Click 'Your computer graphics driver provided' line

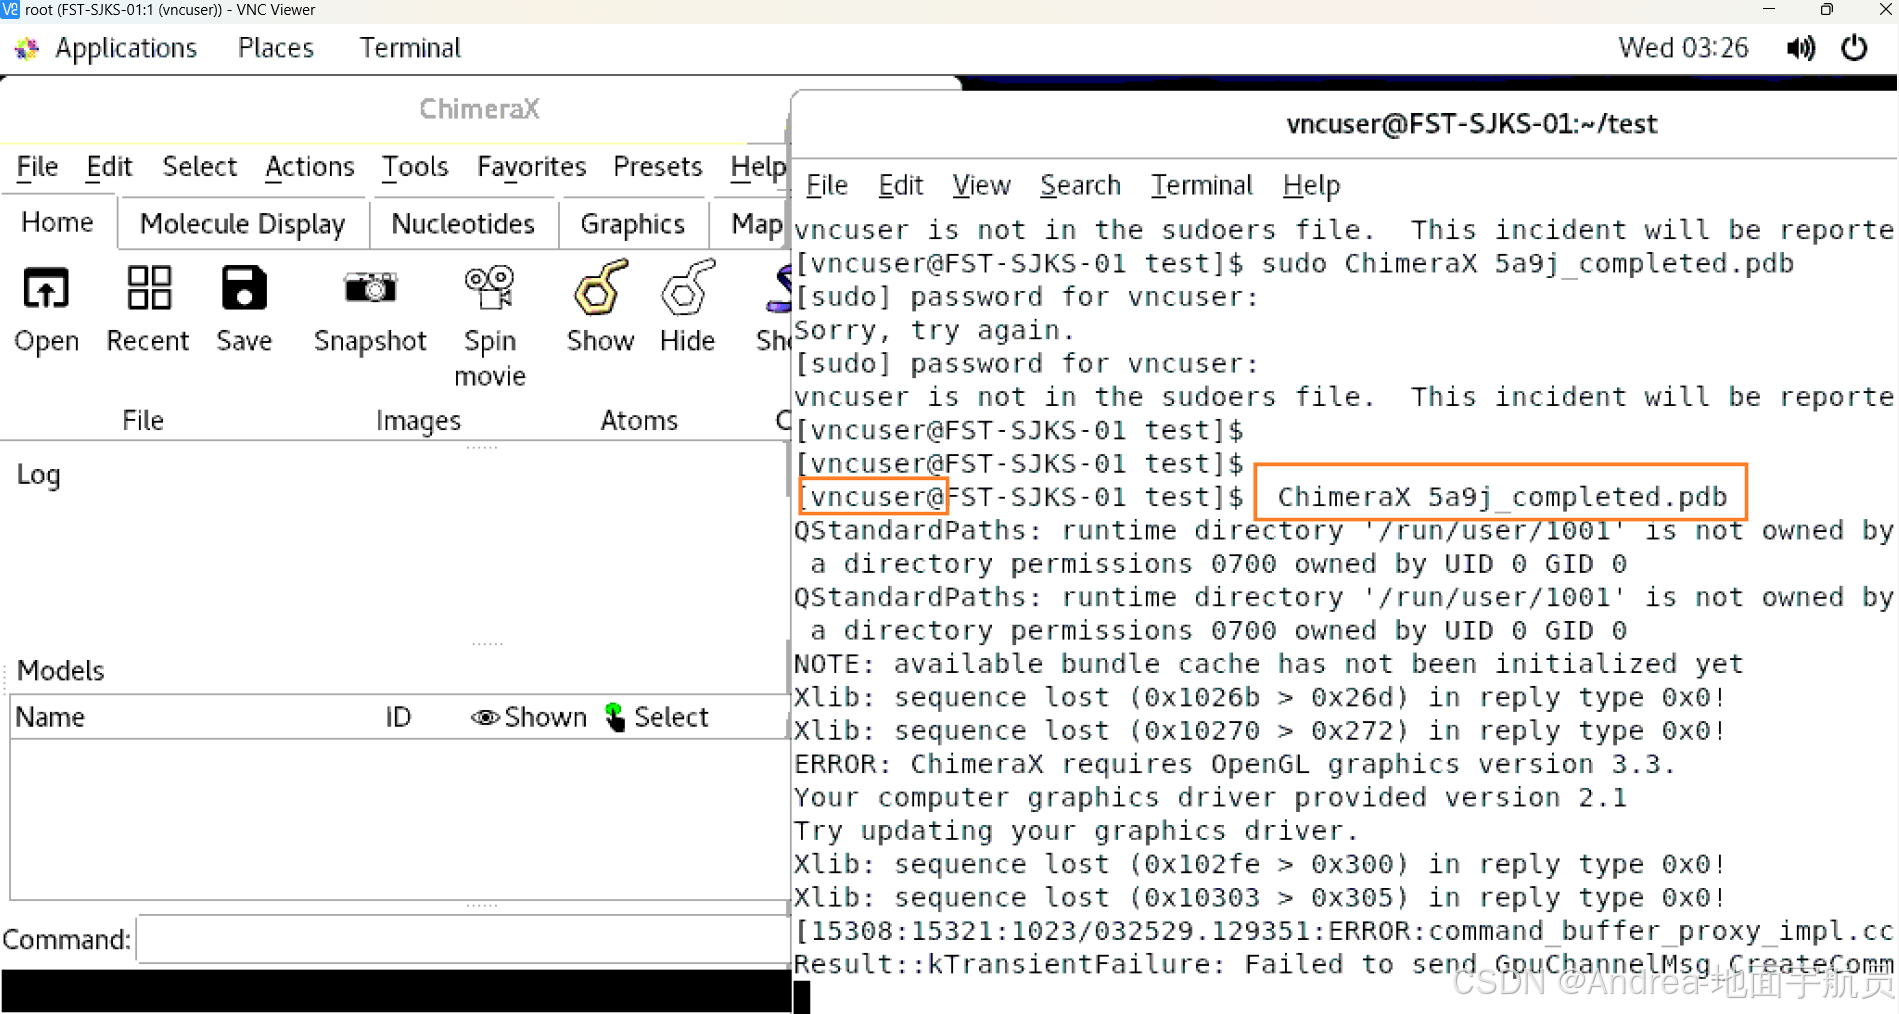[1210, 797]
